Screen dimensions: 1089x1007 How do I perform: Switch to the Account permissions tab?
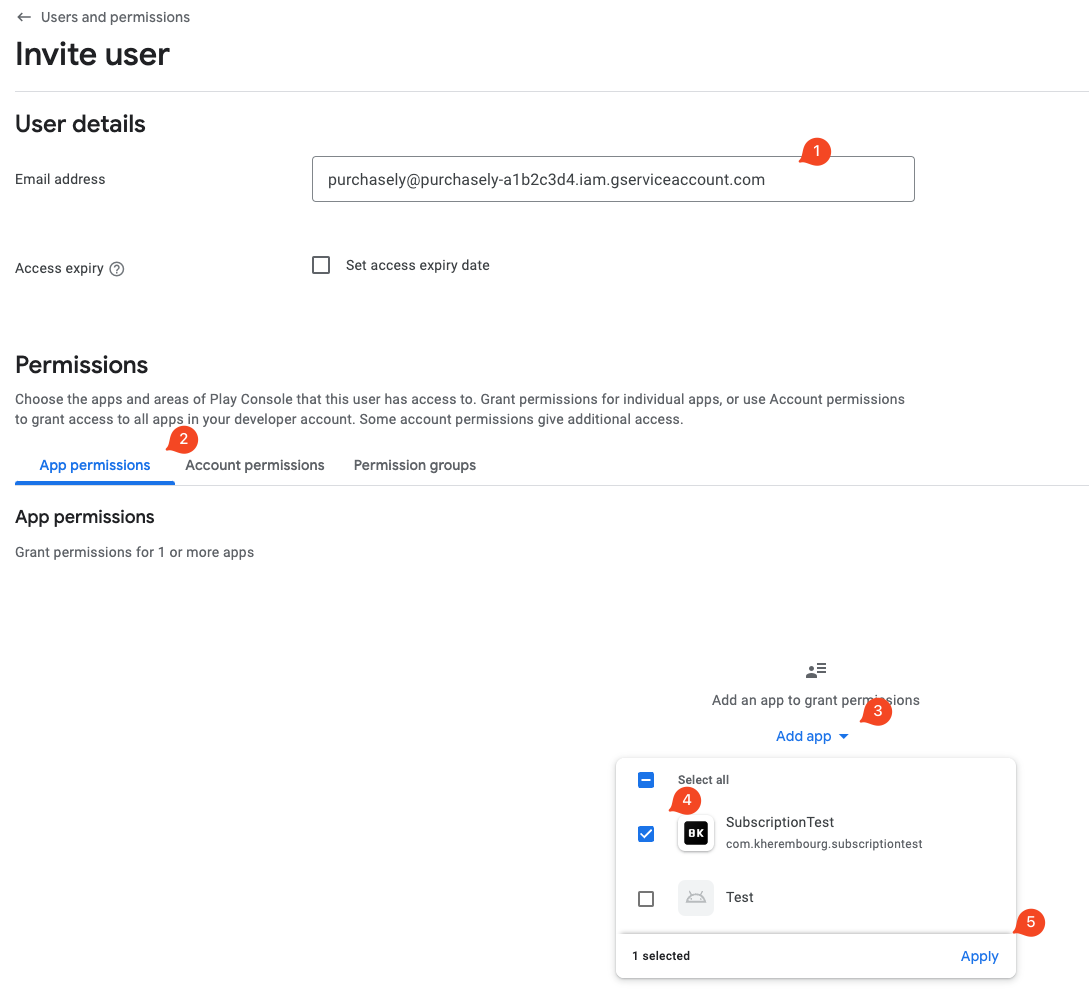pyautogui.click(x=255, y=465)
